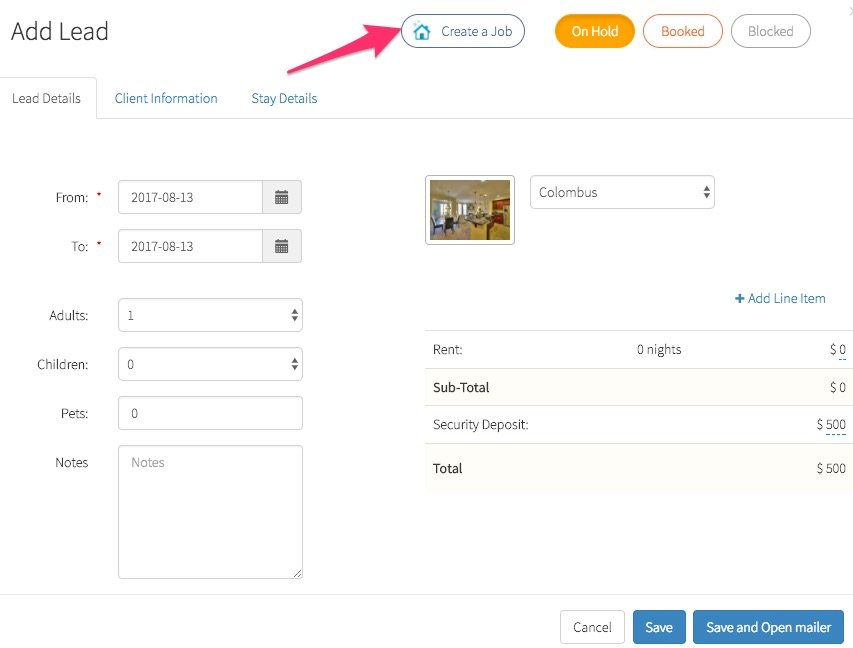The height and width of the screenshot is (648, 853).
Task: Click the house icon in Create a Job
Action: [x=421, y=31]
